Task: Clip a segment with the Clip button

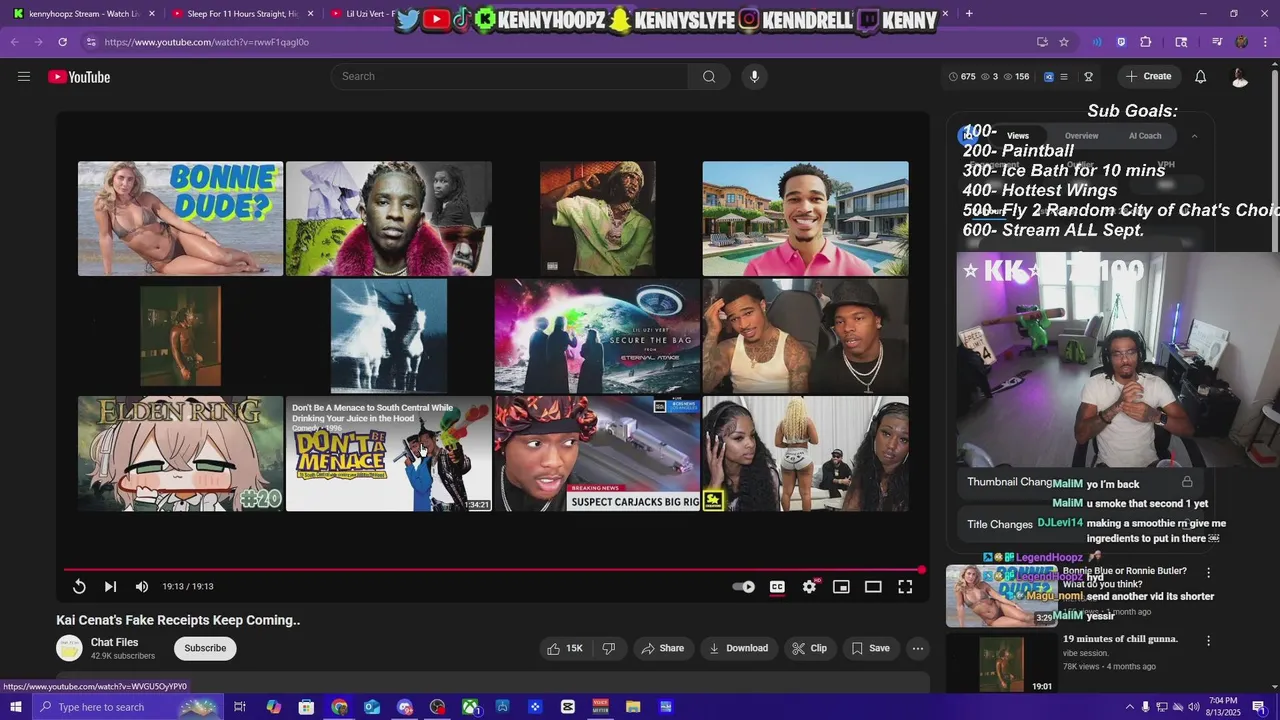Action: pyautogui.click(x=810, y=648)
